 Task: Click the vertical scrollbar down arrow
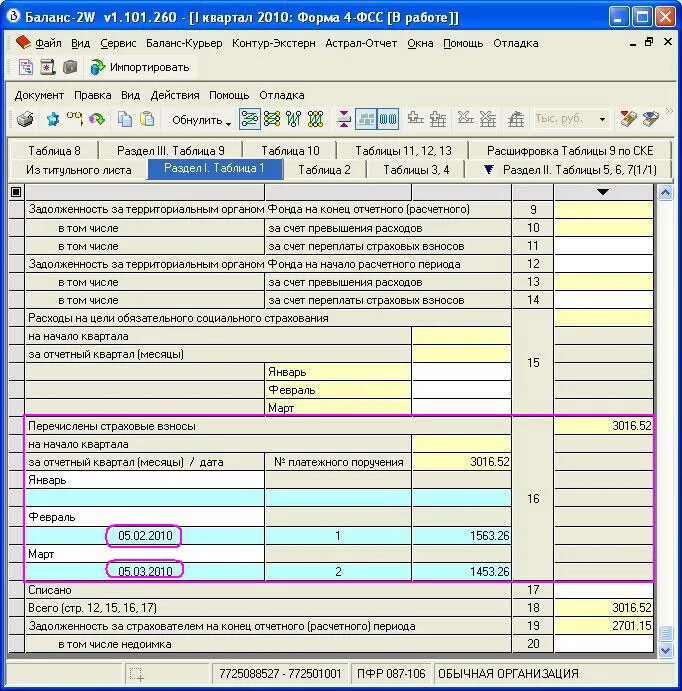click(665, 650)
